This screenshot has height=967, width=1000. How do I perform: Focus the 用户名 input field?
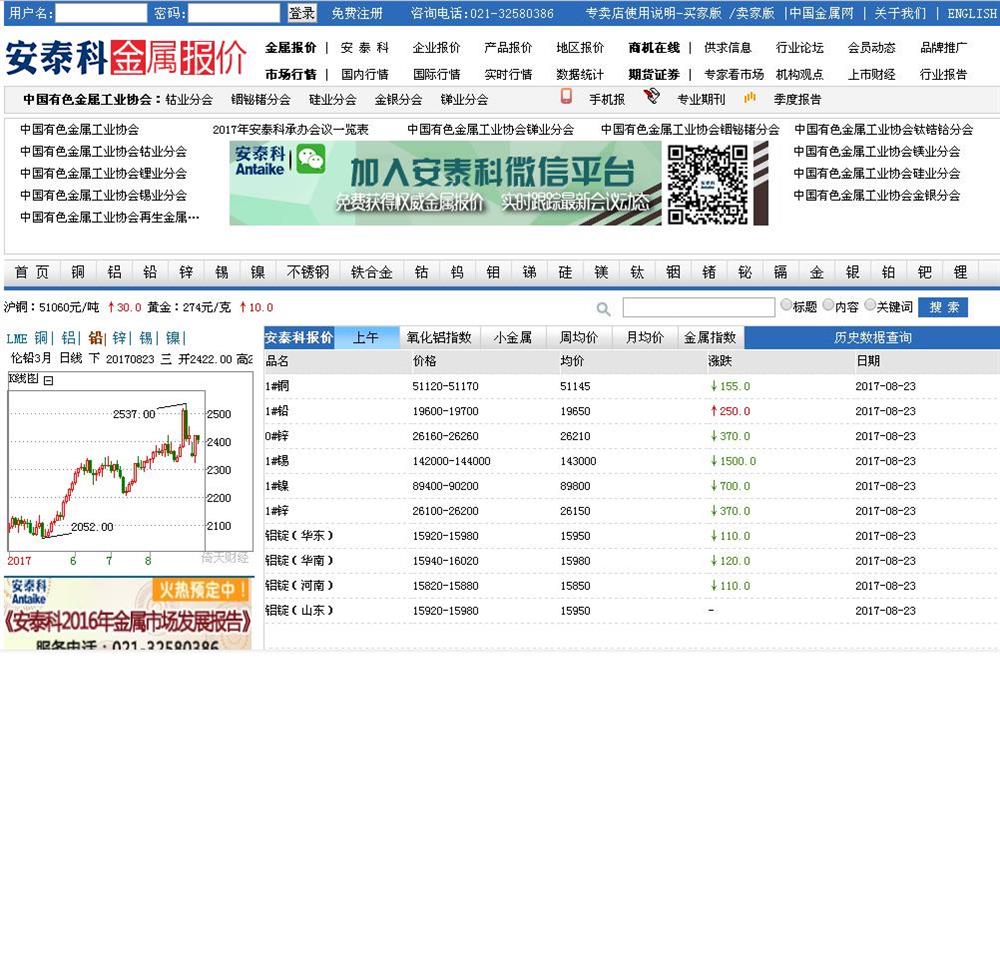101,13
